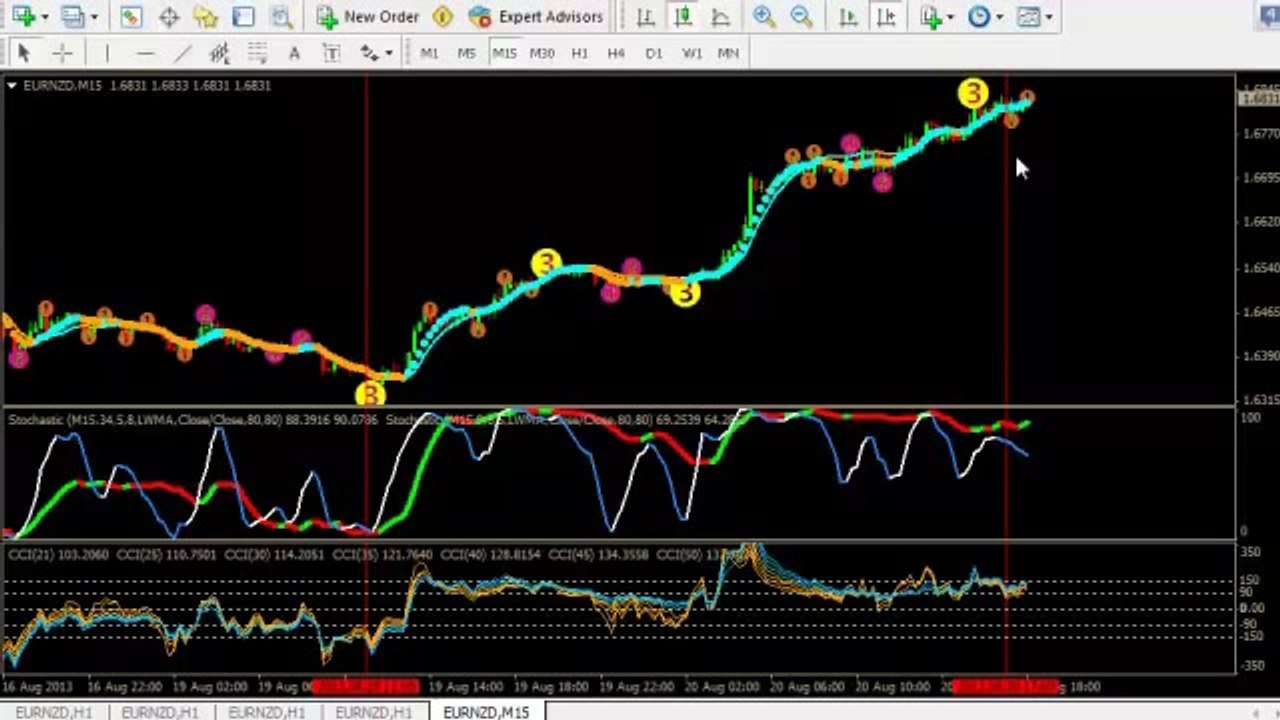Switch timeframe to MN

click(x=728, y=53)
